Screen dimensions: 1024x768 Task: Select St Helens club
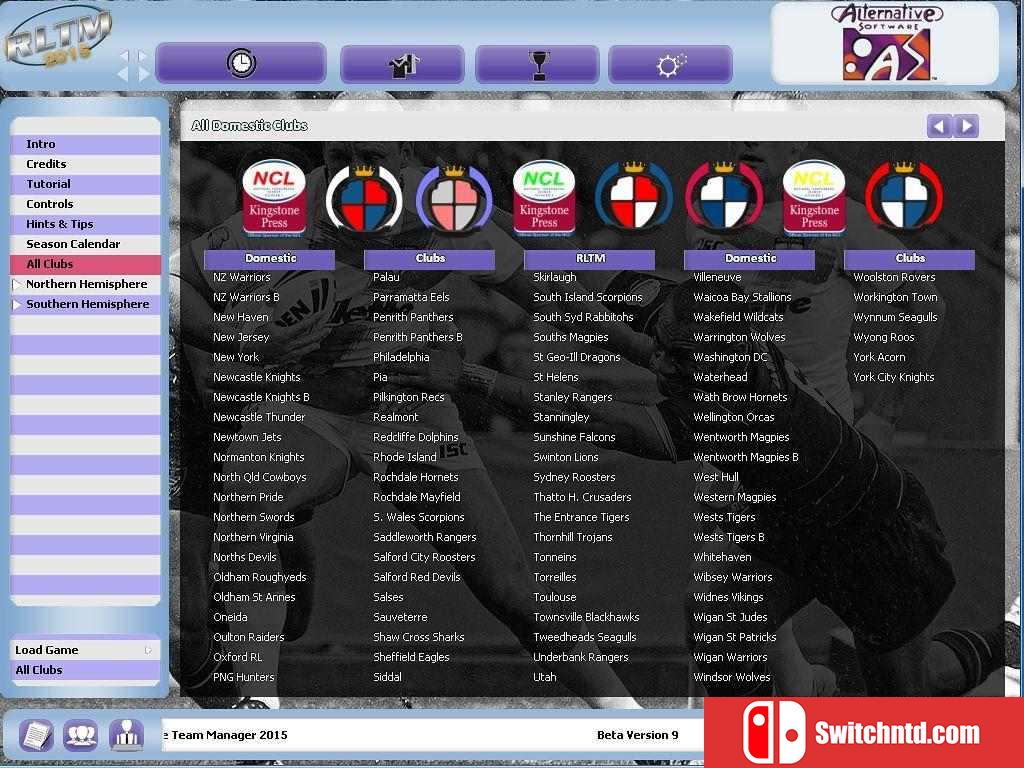556,377
